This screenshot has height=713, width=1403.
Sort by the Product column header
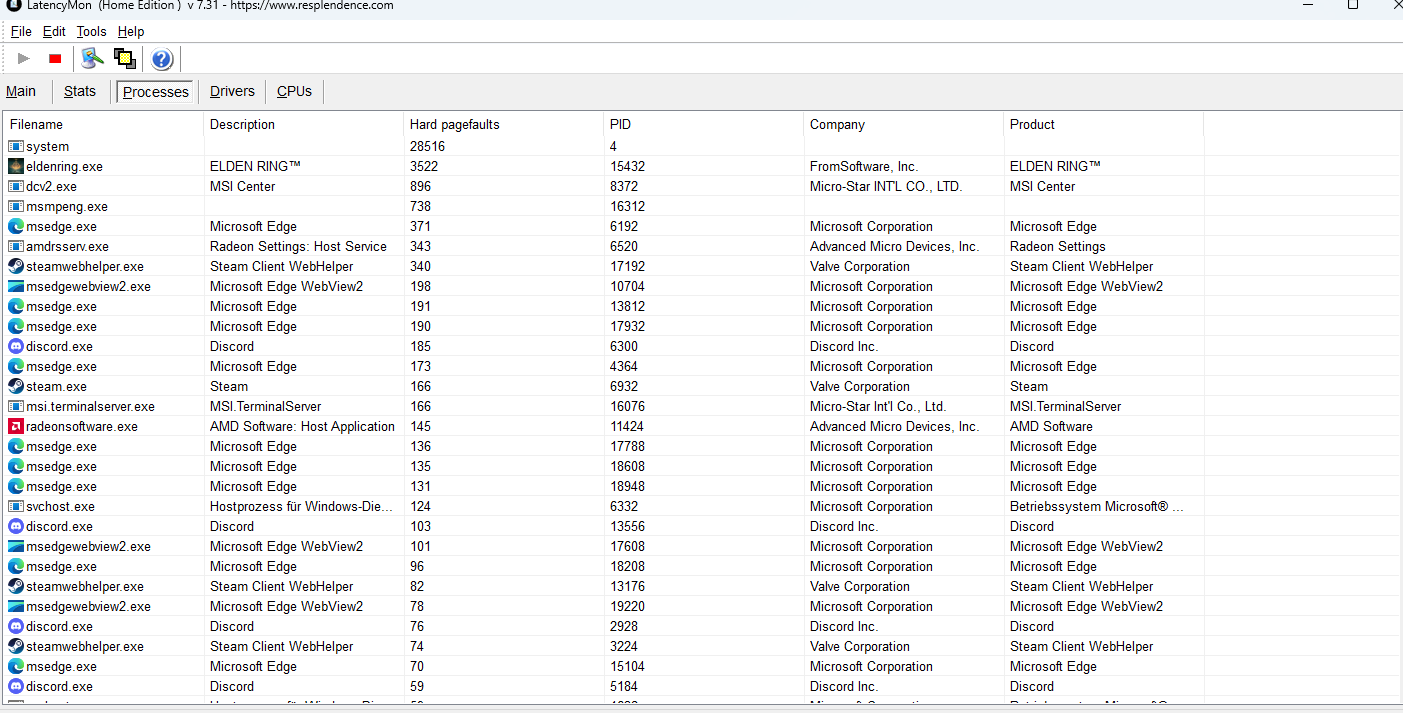[x=1104, y=124]
